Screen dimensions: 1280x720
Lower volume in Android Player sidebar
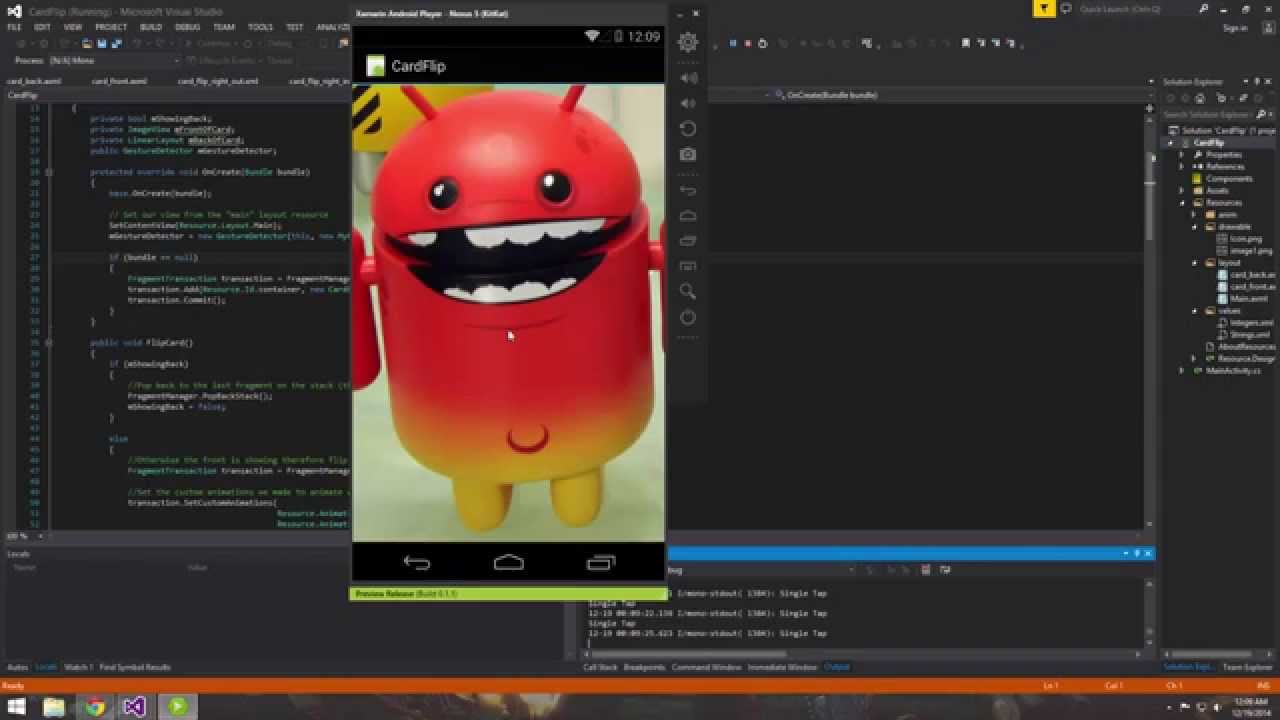tap(687, 103)
